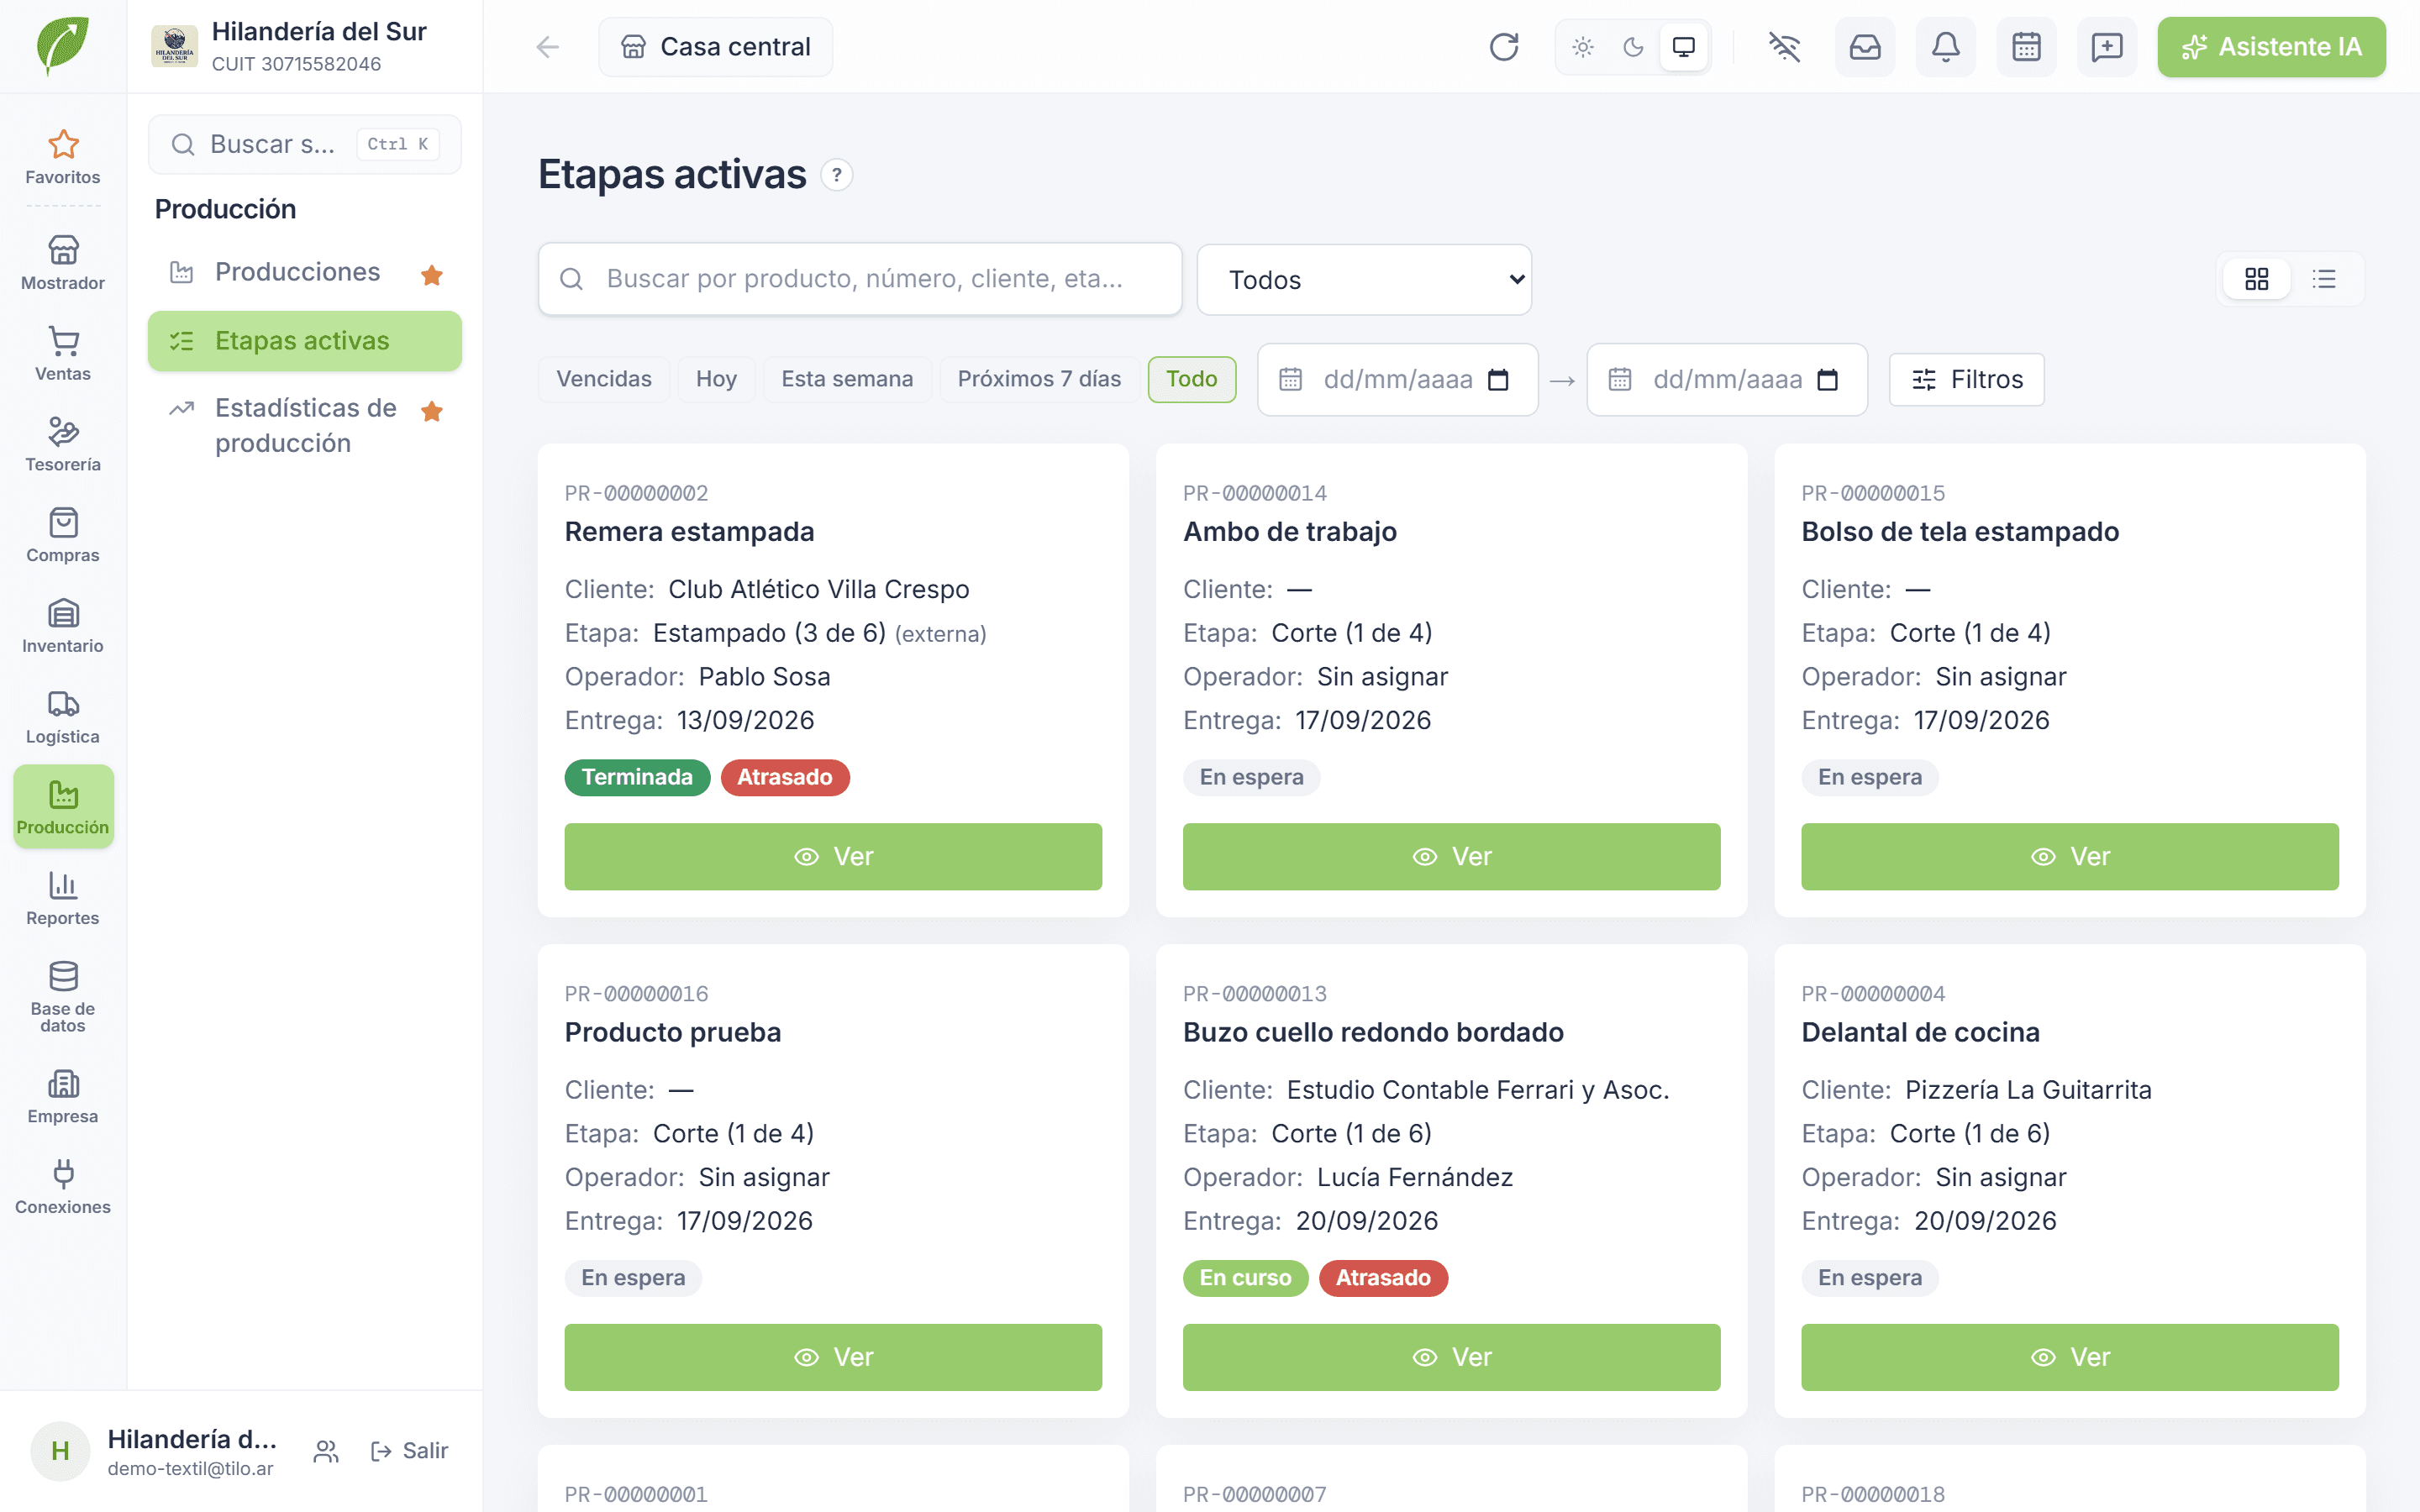The height and width of the screenshot is (1512, 2420).
Task: Select the Hoy filter tab
Action: [716, 379]
